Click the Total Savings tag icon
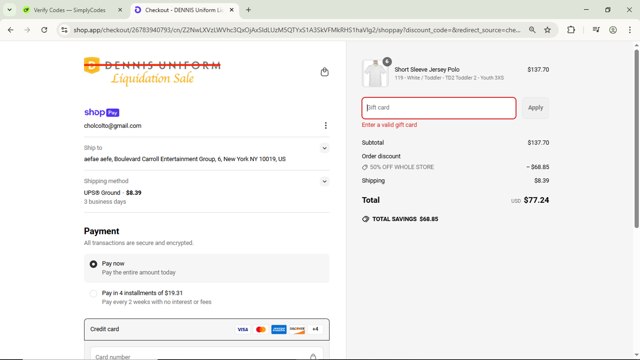640x360 pixels. point(365,219)
